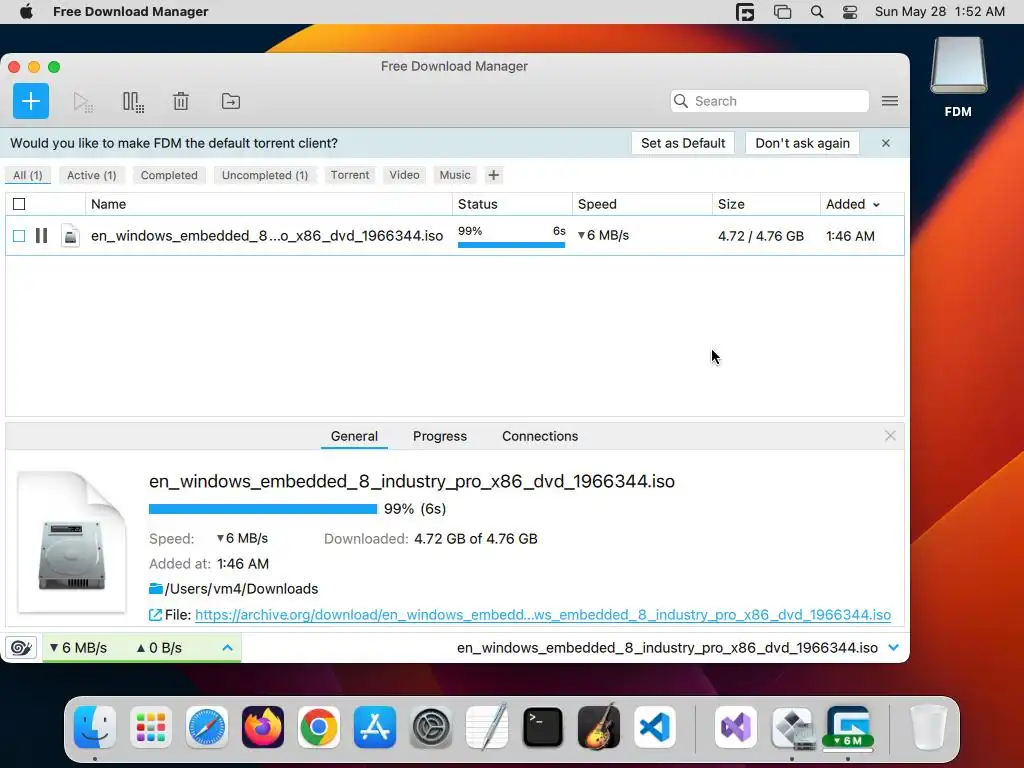Click the Size column header
The height and width of the screenshot is (768, 1024).
pyautogui.click(x=766, y=204)
